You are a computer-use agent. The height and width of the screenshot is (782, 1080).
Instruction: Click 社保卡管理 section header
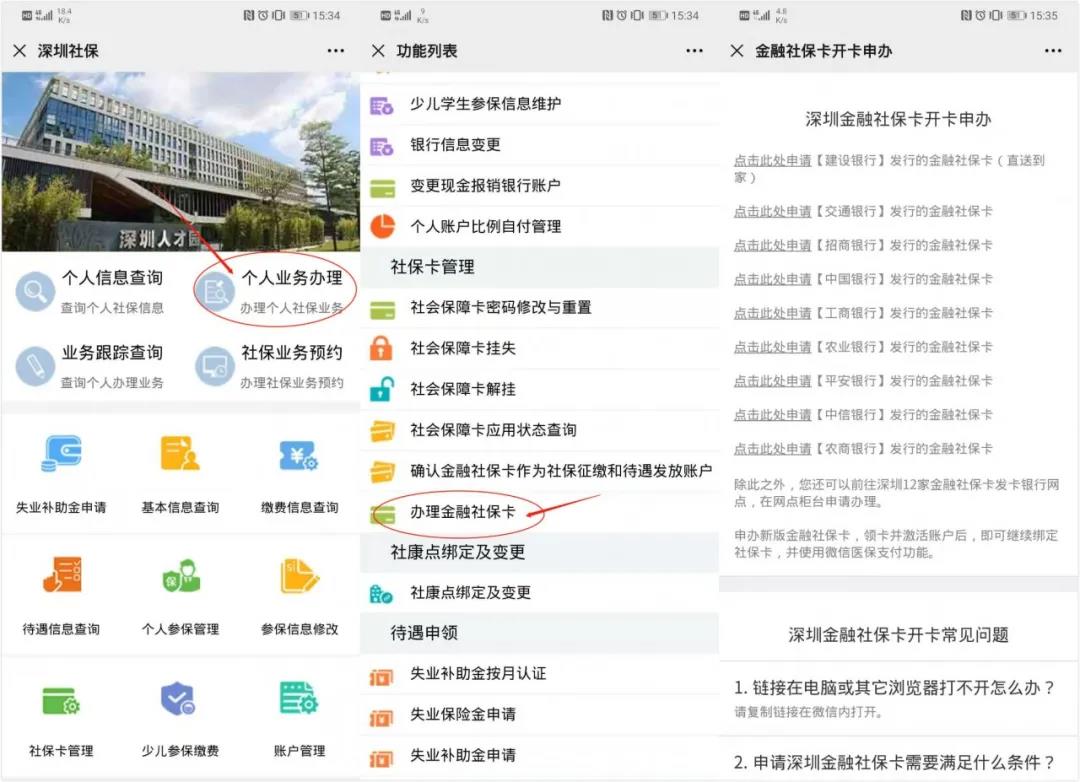click(x=539, y=267)
